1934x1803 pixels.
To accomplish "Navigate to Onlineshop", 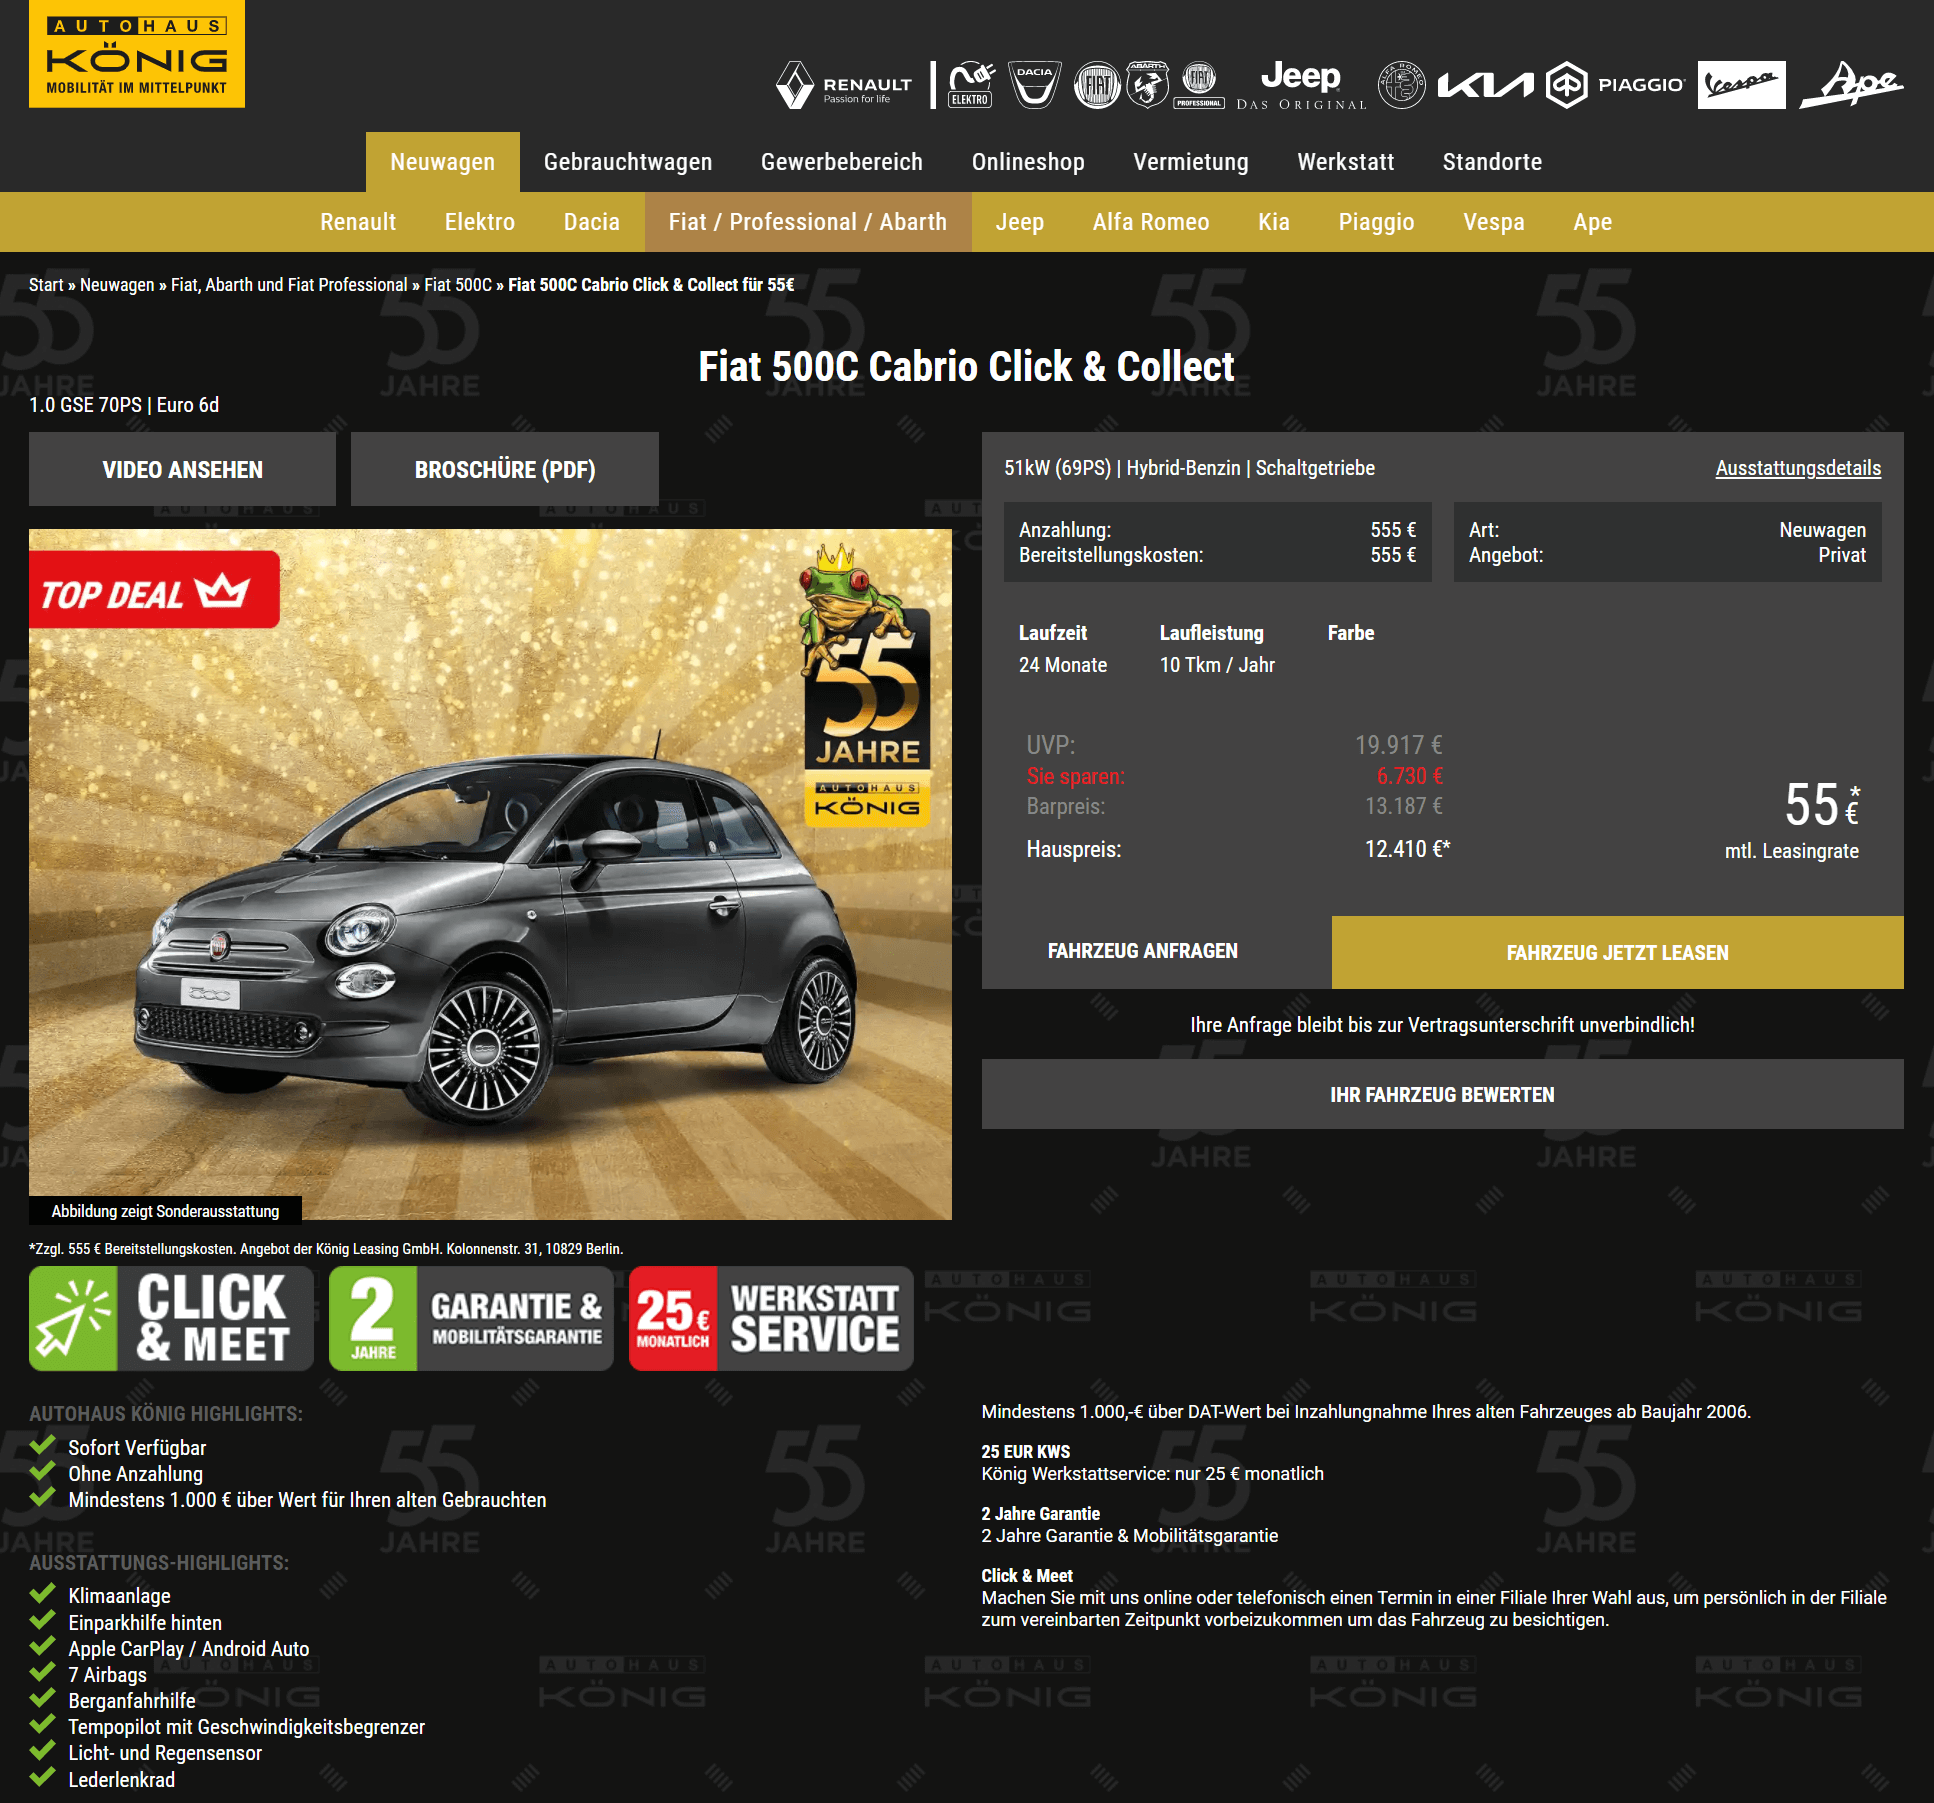I will click(1028, 162).
